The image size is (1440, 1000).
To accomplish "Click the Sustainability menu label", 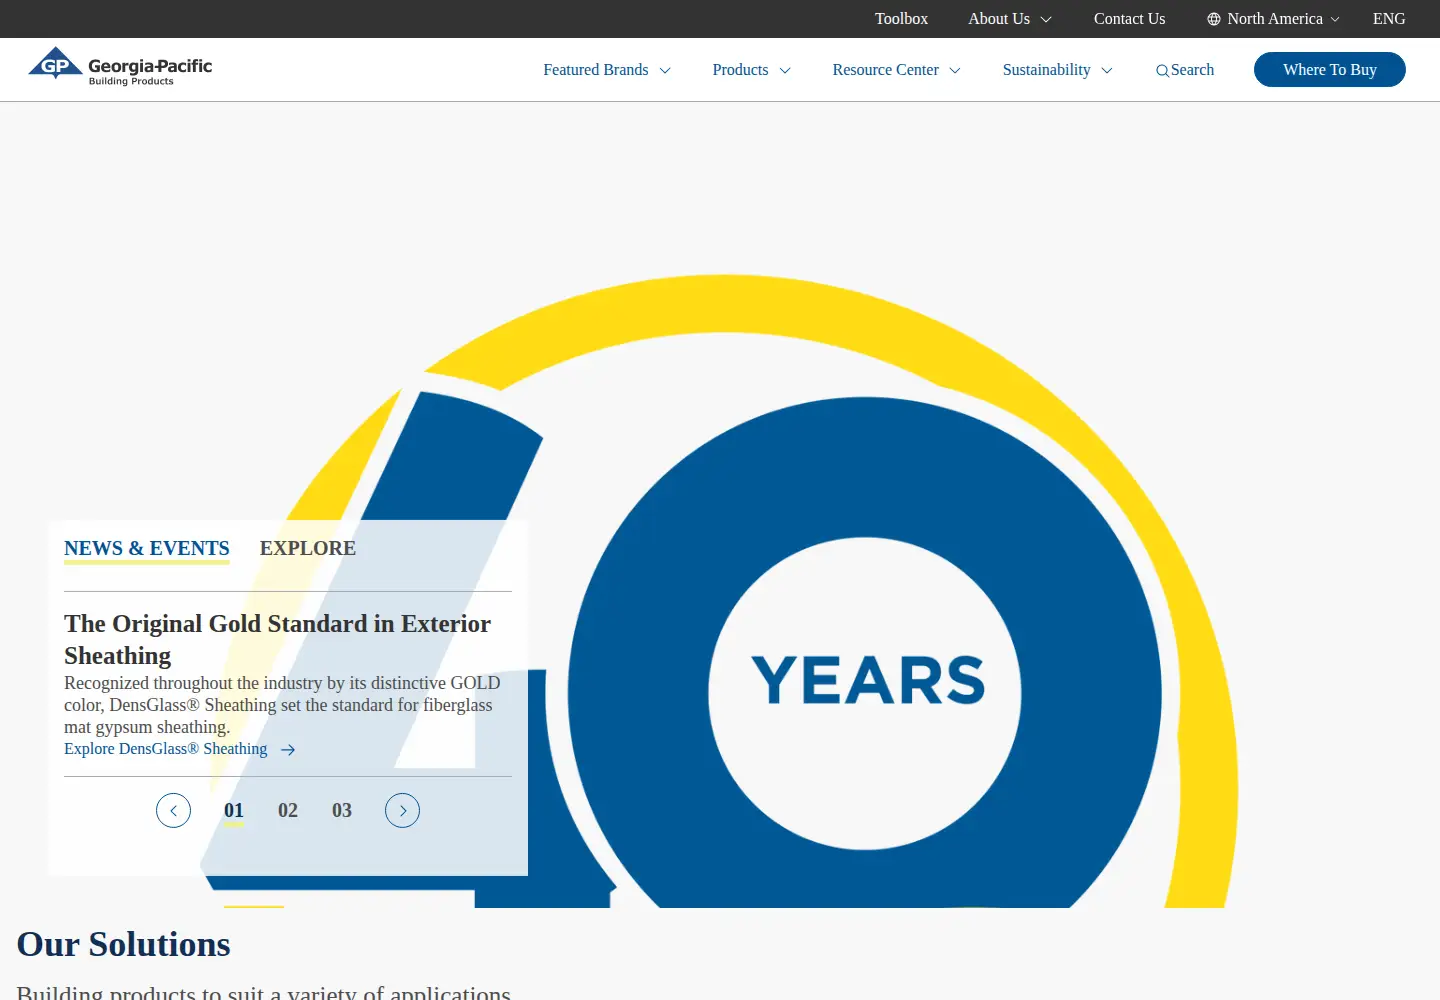I will (x=1047, y=70).
